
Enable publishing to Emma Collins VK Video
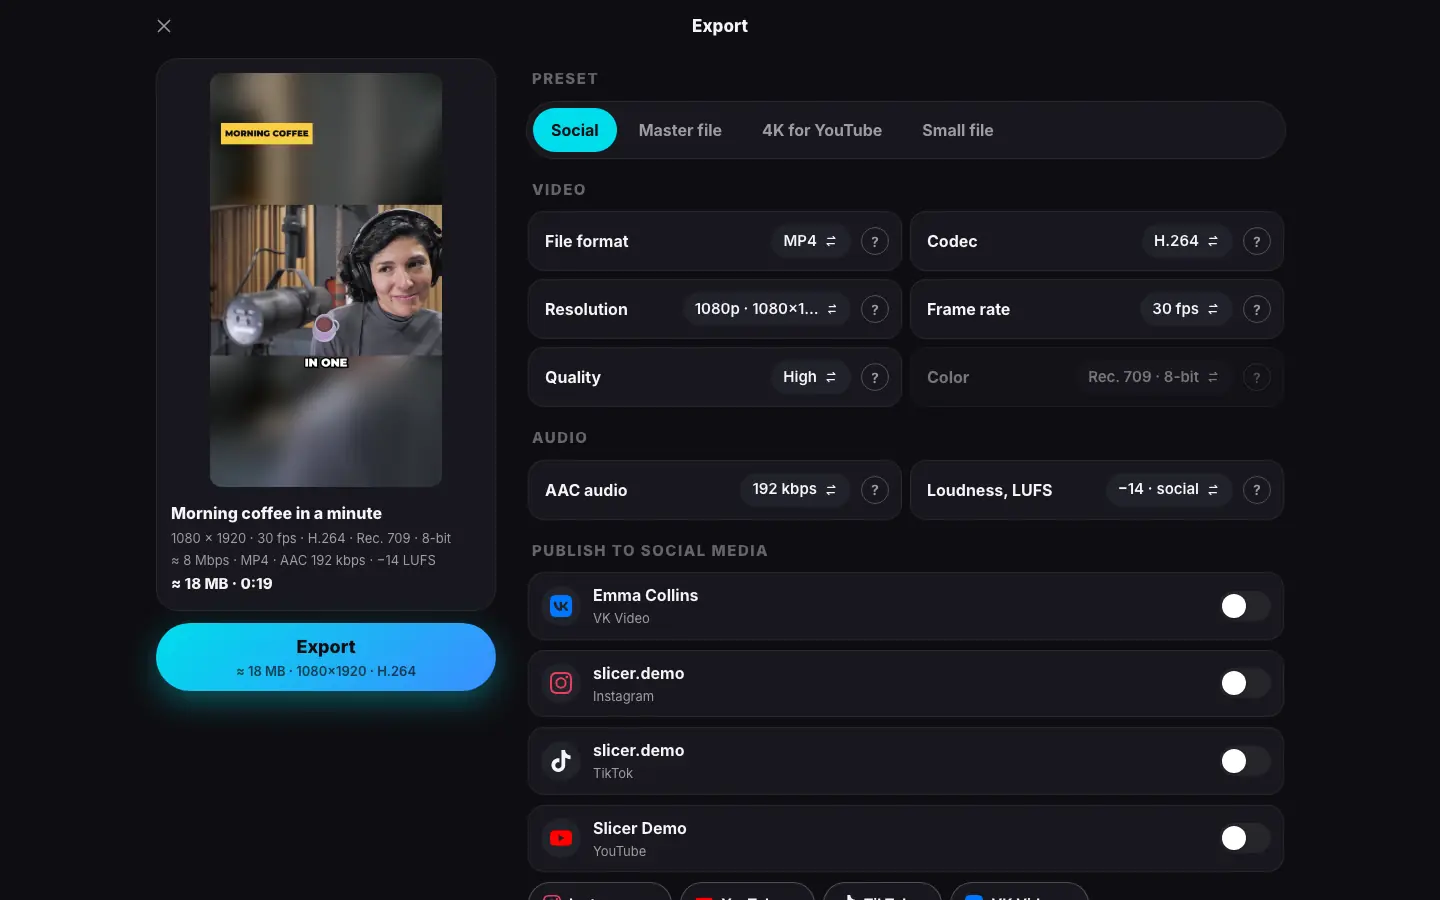[1244, 606]
